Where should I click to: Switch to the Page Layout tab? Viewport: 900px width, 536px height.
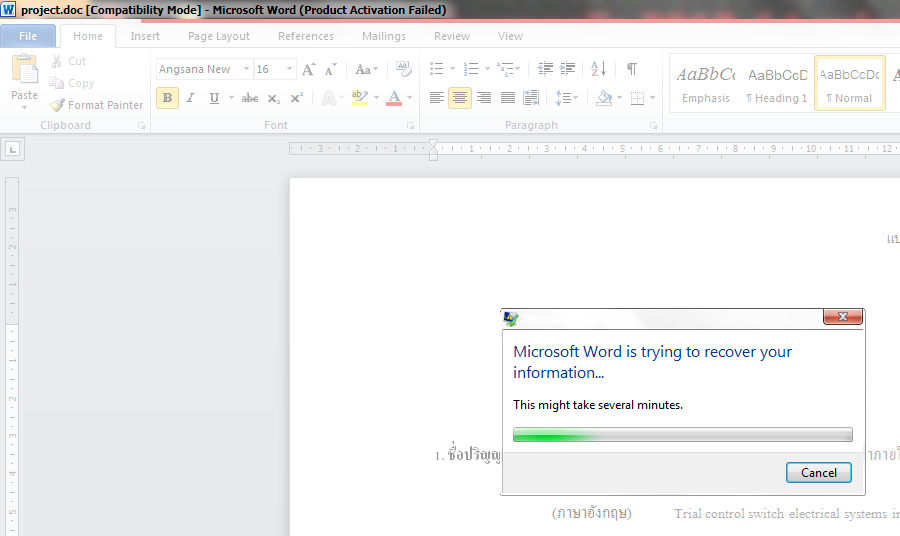pyautogui.click(x=219, y=36)
